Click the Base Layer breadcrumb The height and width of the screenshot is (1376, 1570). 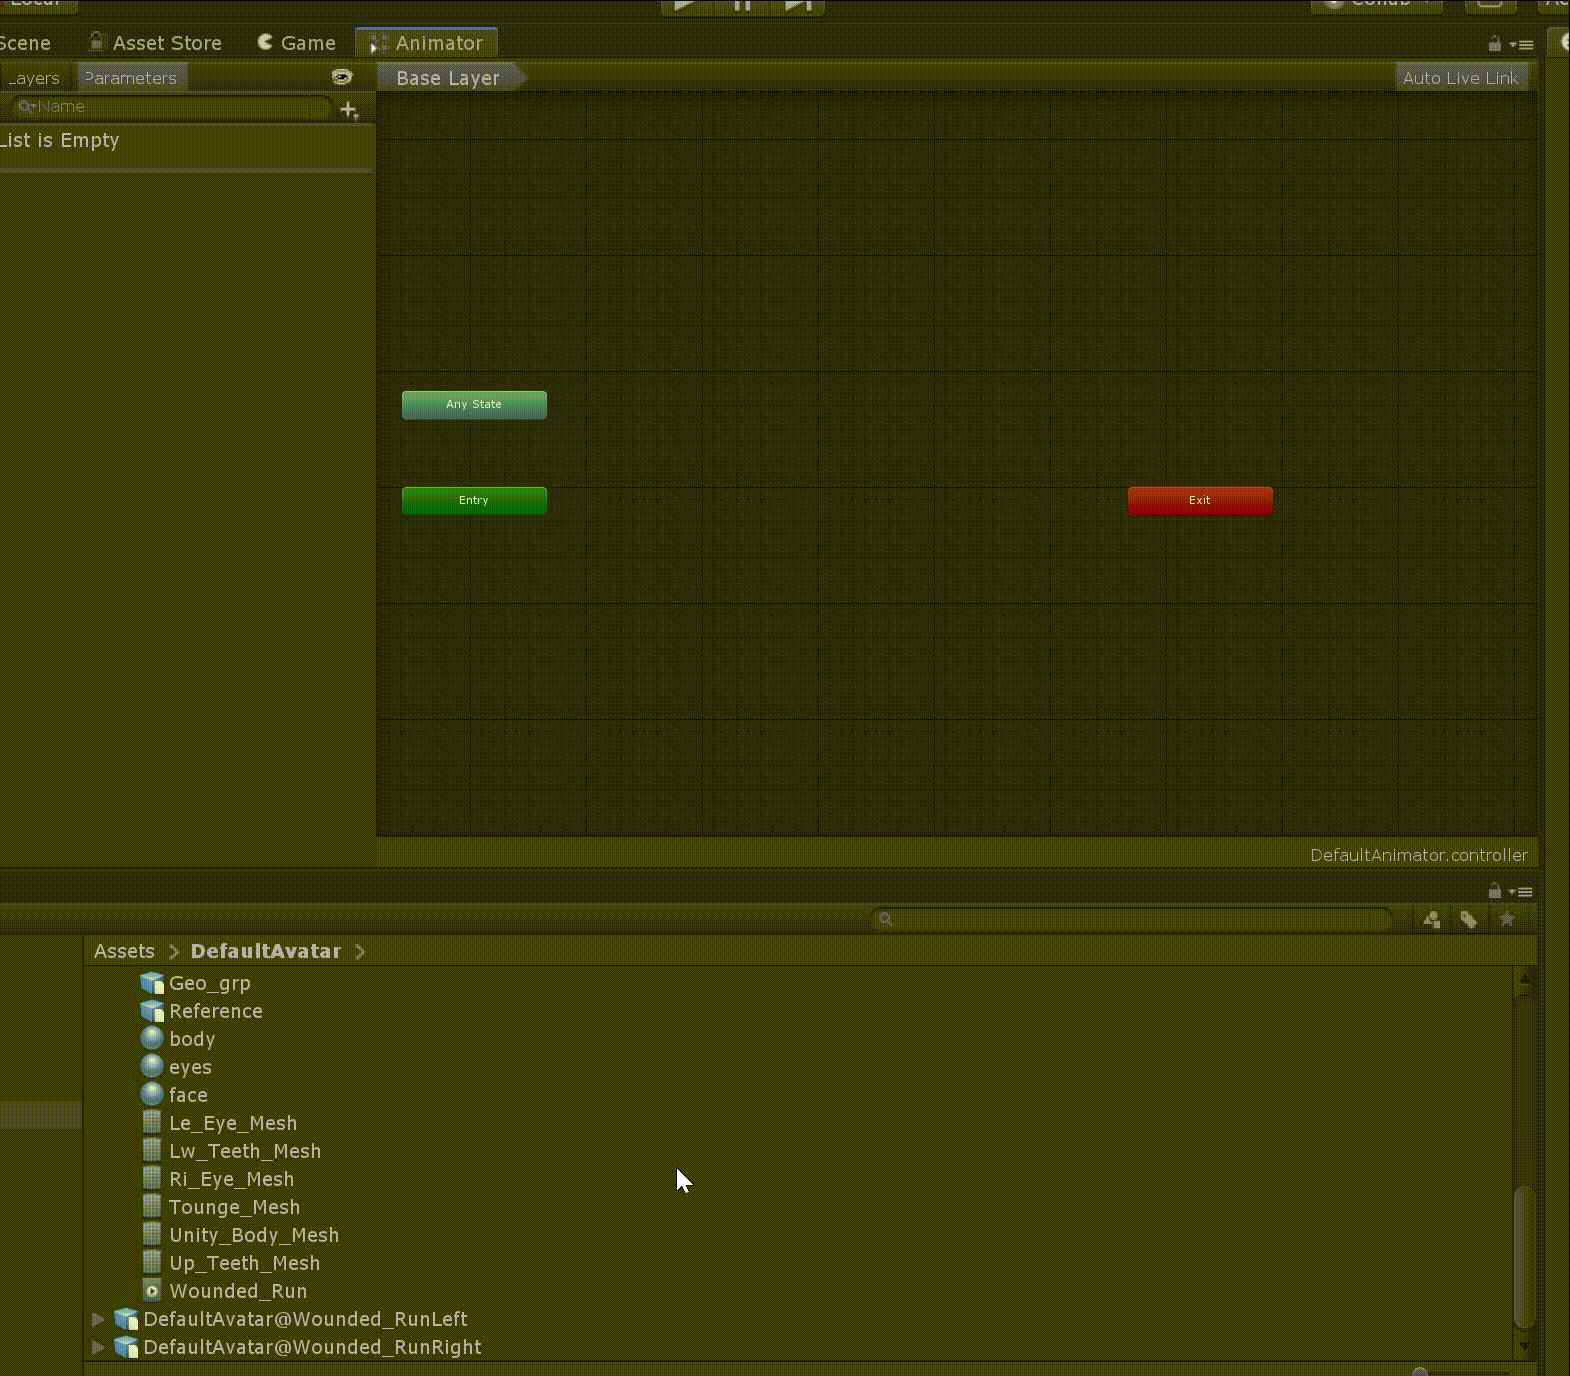(448, 78)
